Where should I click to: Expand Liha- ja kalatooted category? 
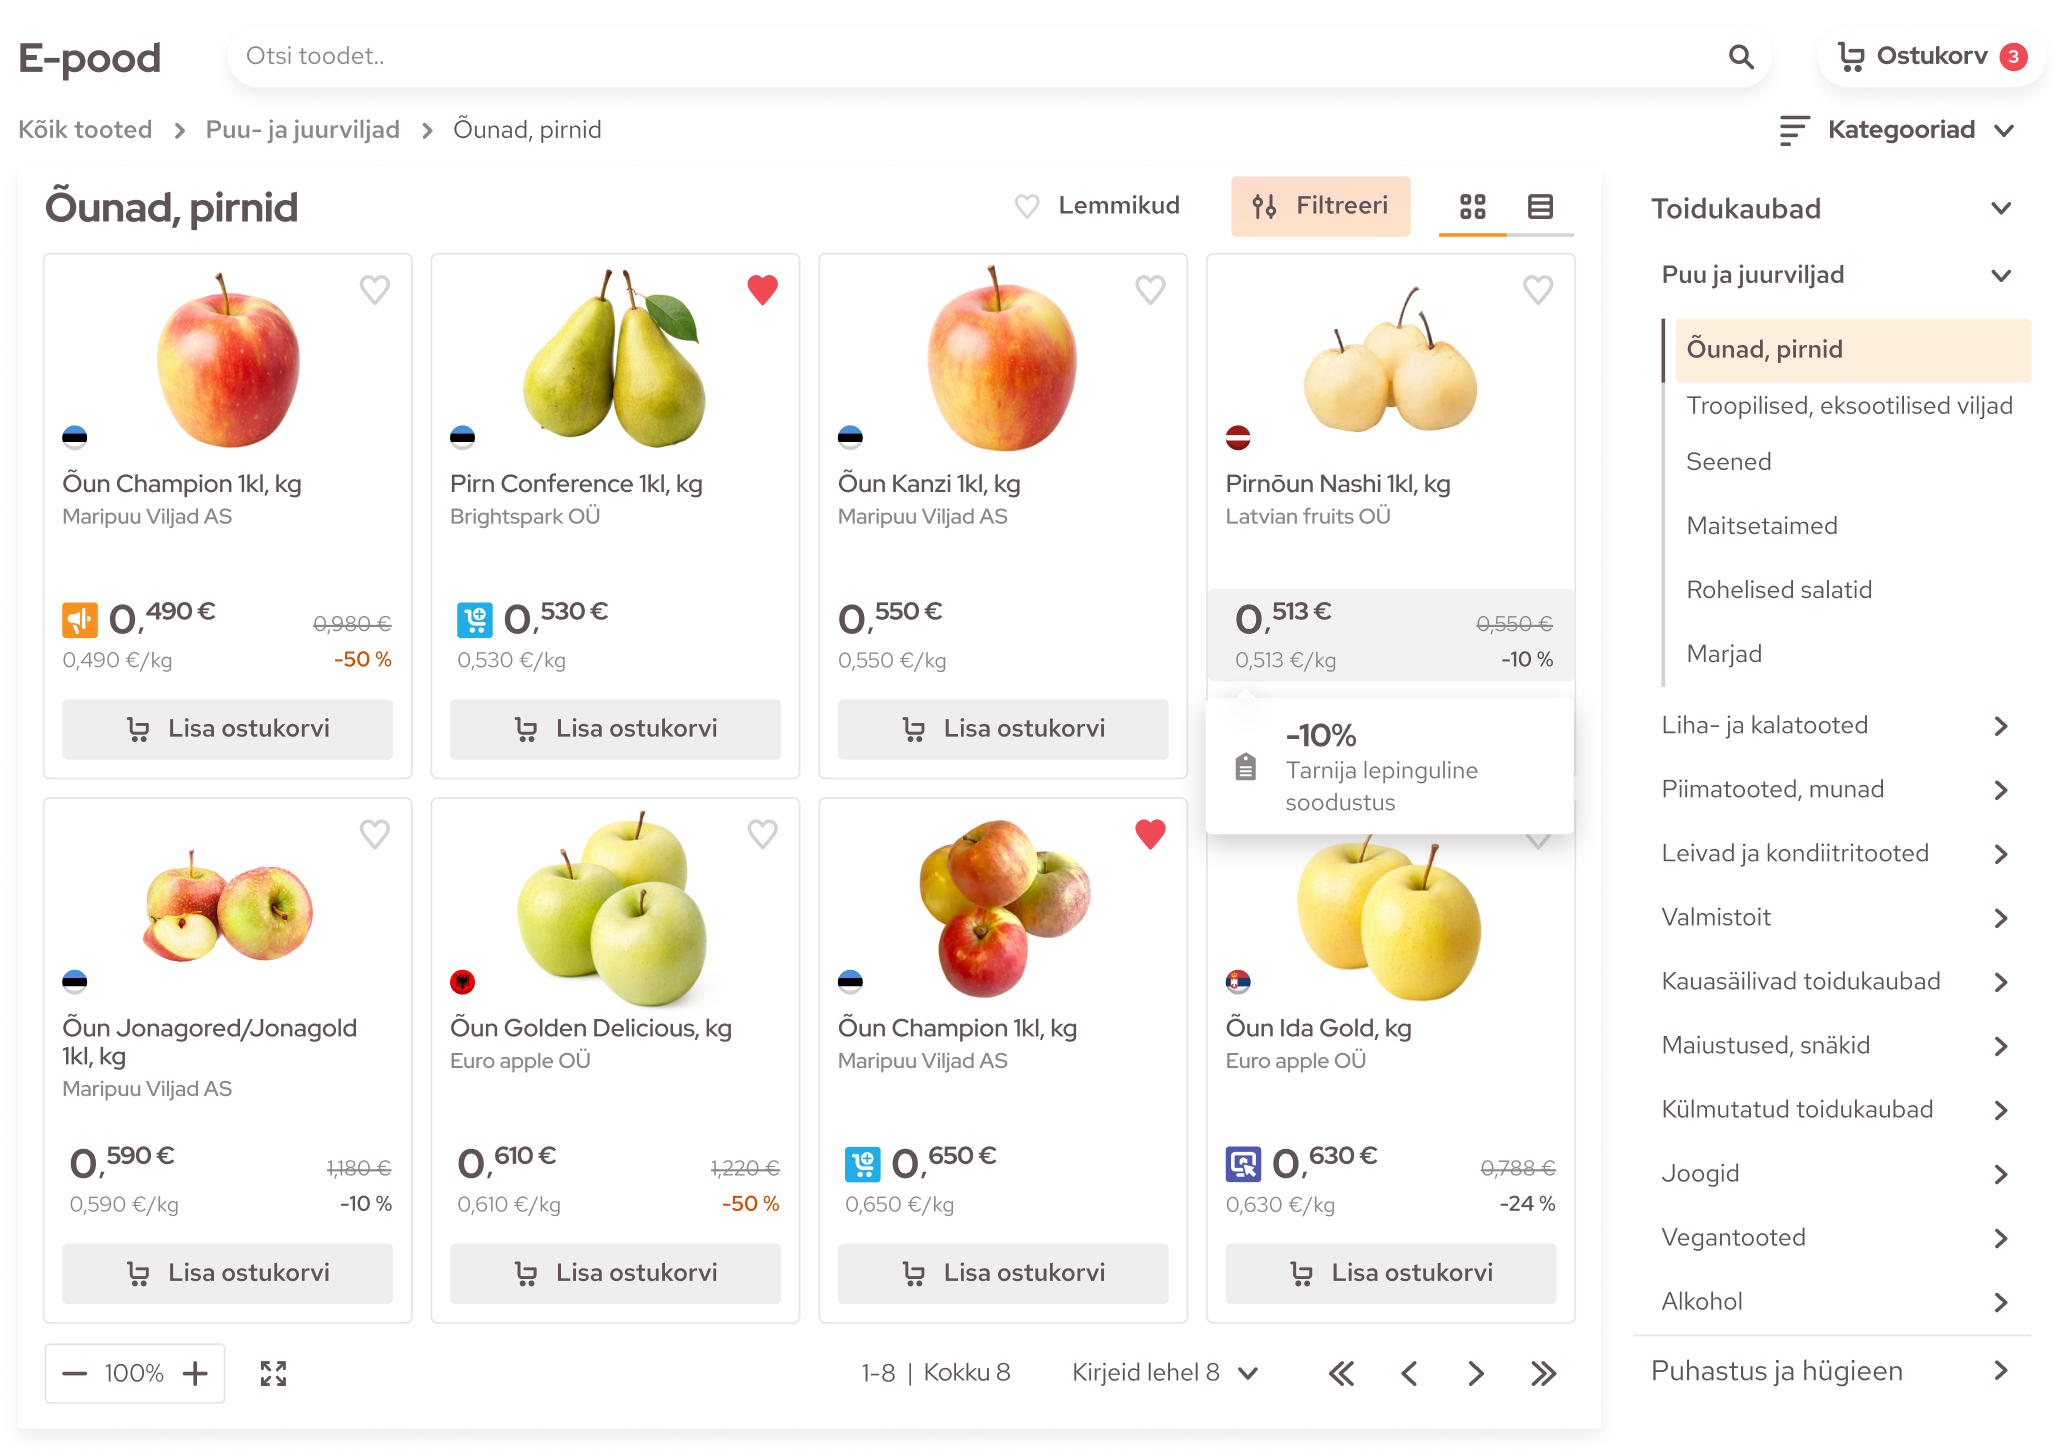pyautogui.click(x=1834, y=725)
